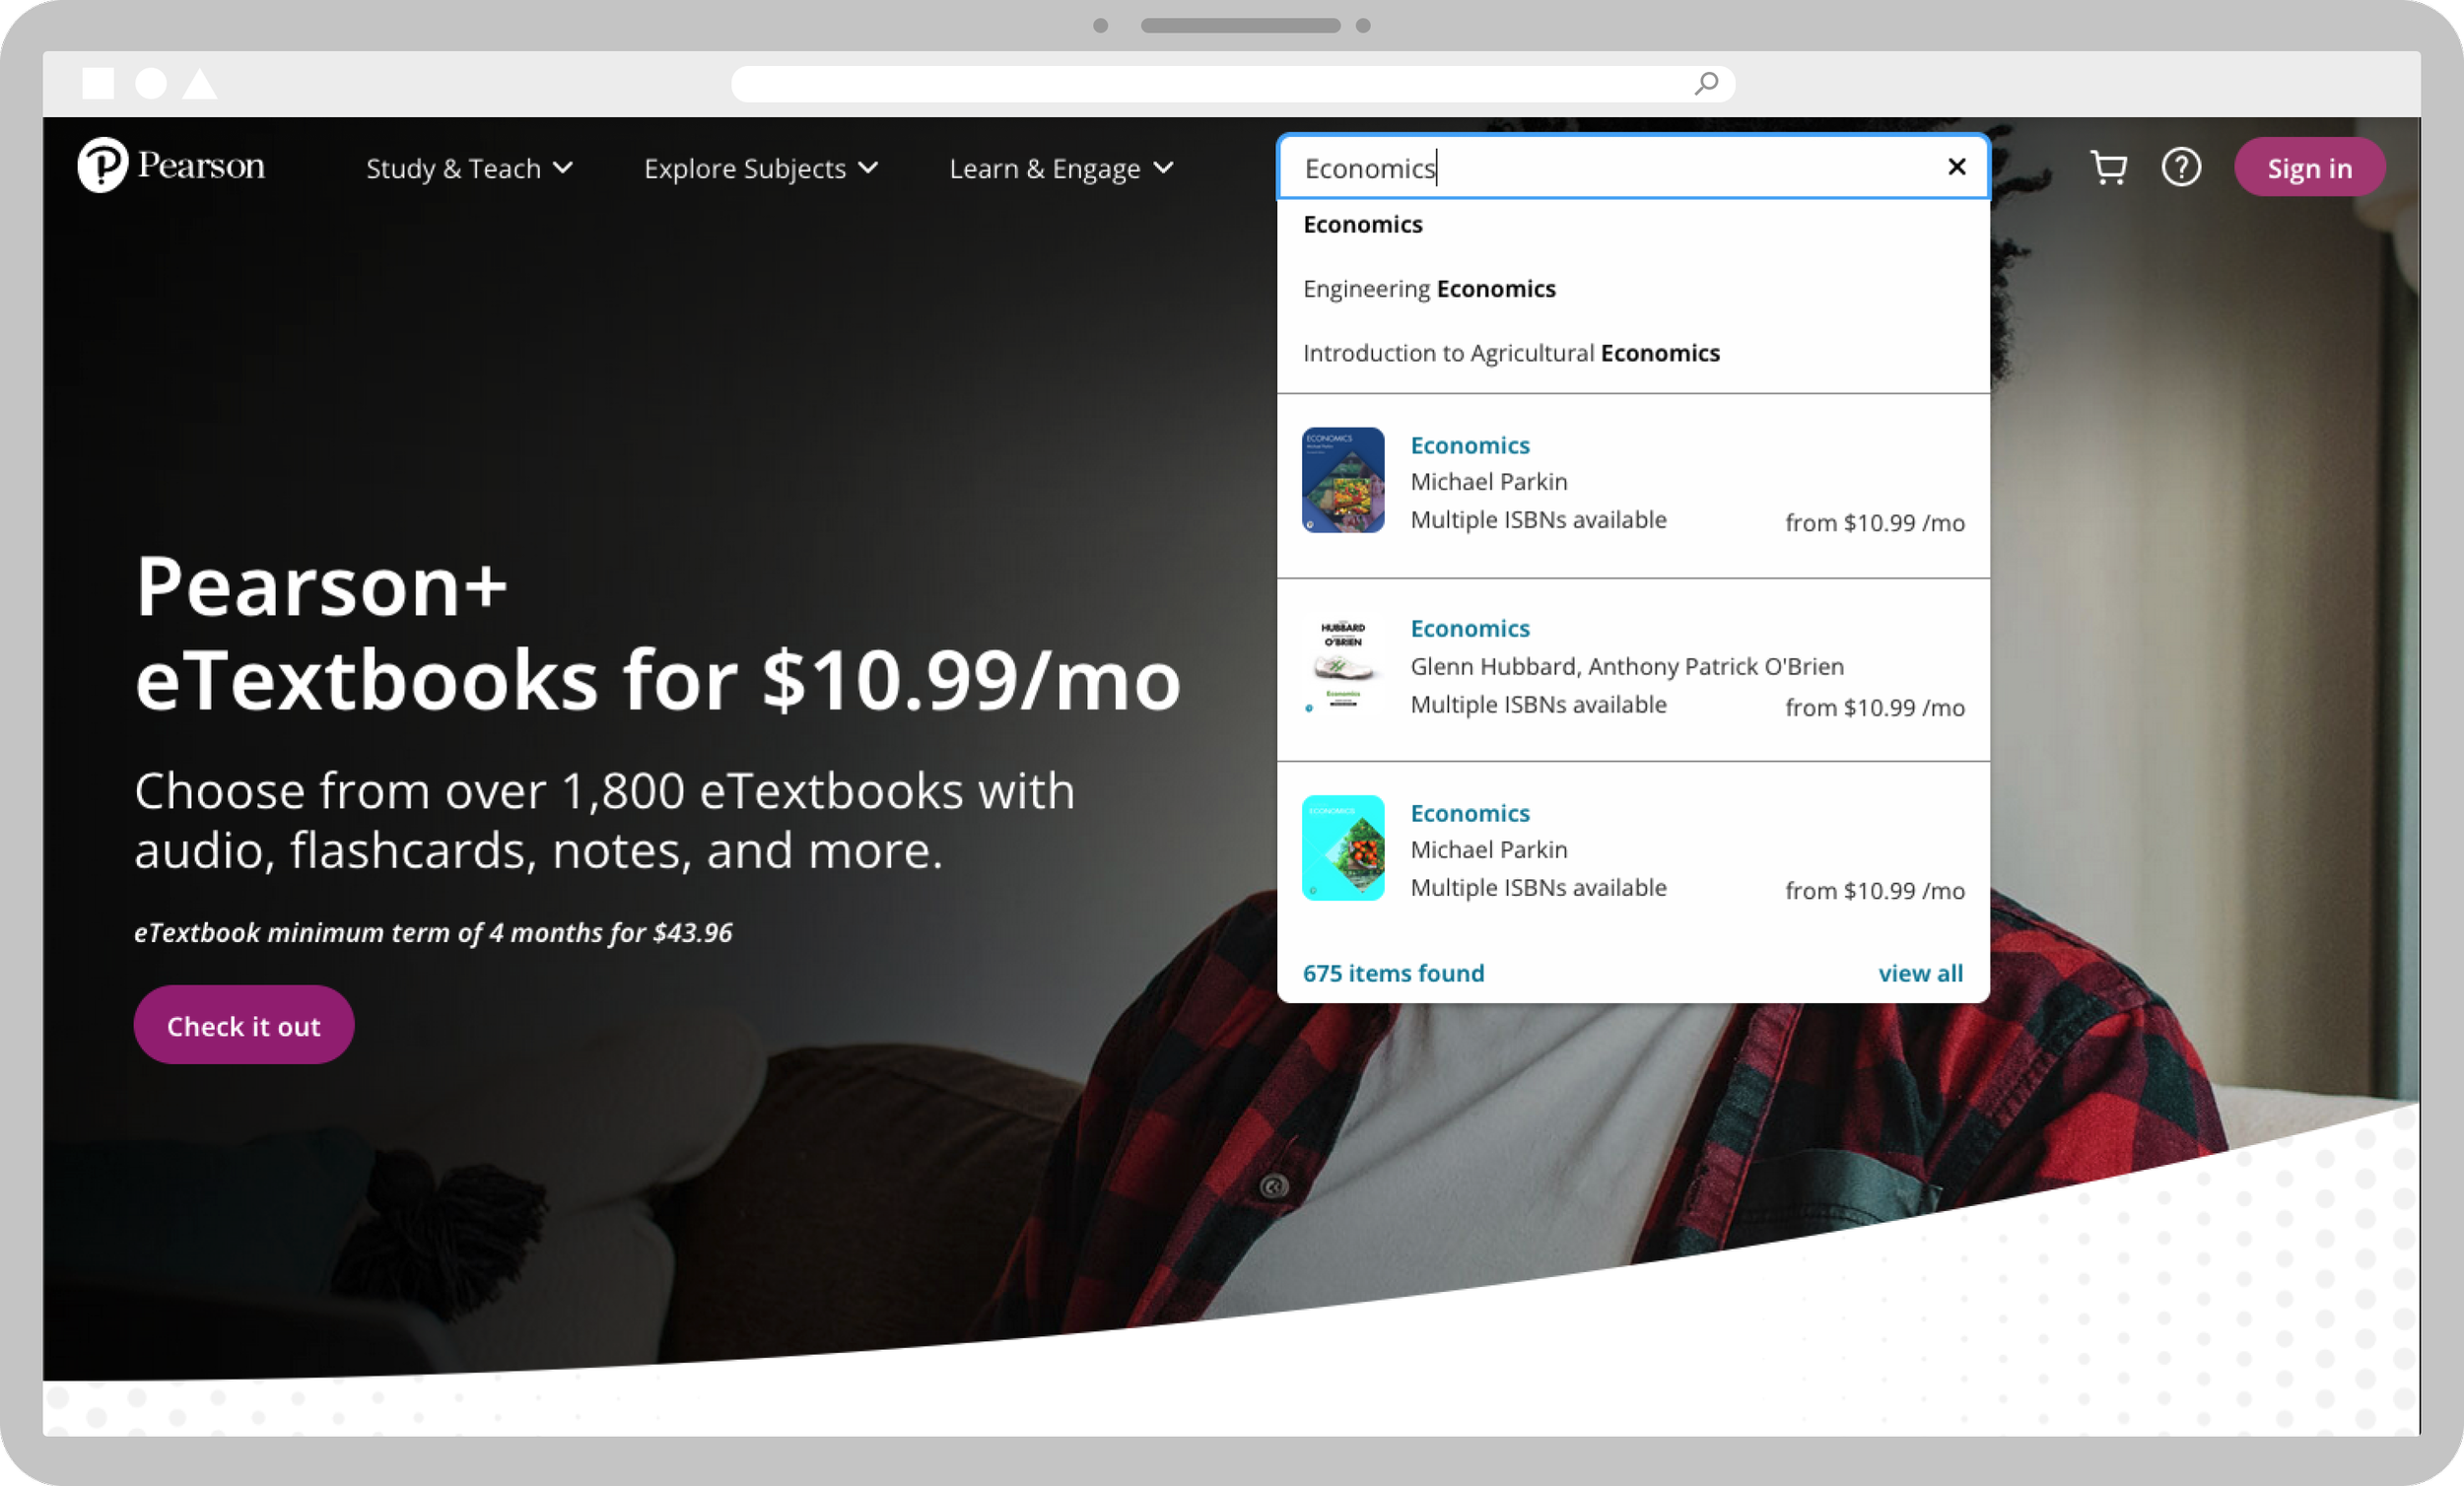Viewport: 2464px width, 1486px height.
Task: Click the browser mockup's circle icon
Action: pos(151,83)
